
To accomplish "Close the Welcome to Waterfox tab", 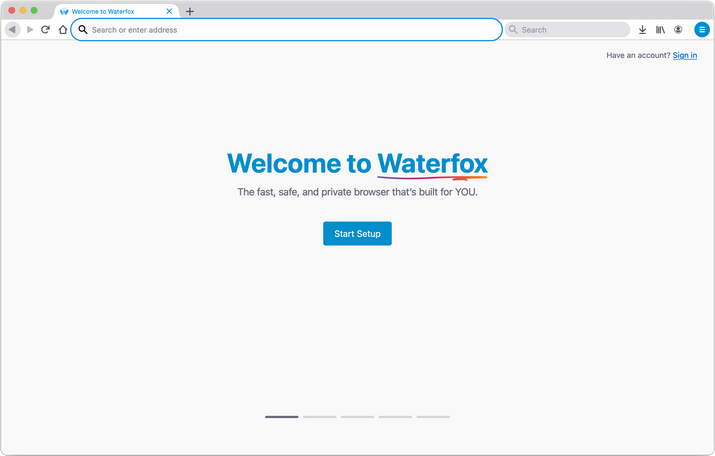I will pos(169,11).
